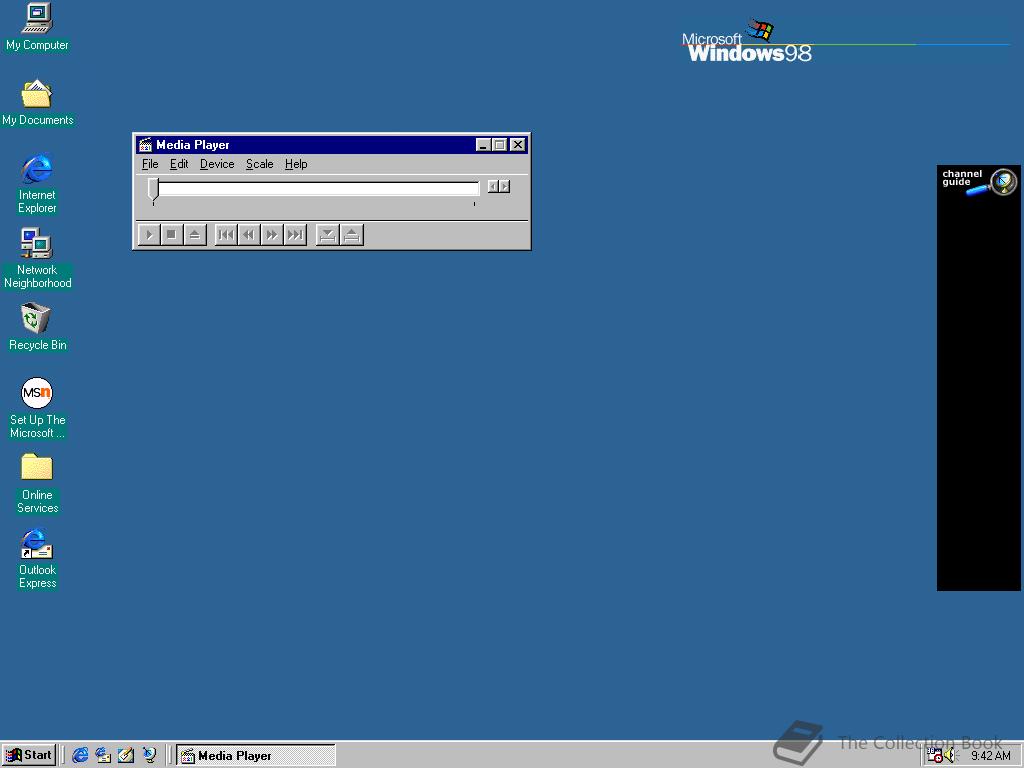Select the My Computer desktop icon

pyautogui.click(x=37, y=27)
